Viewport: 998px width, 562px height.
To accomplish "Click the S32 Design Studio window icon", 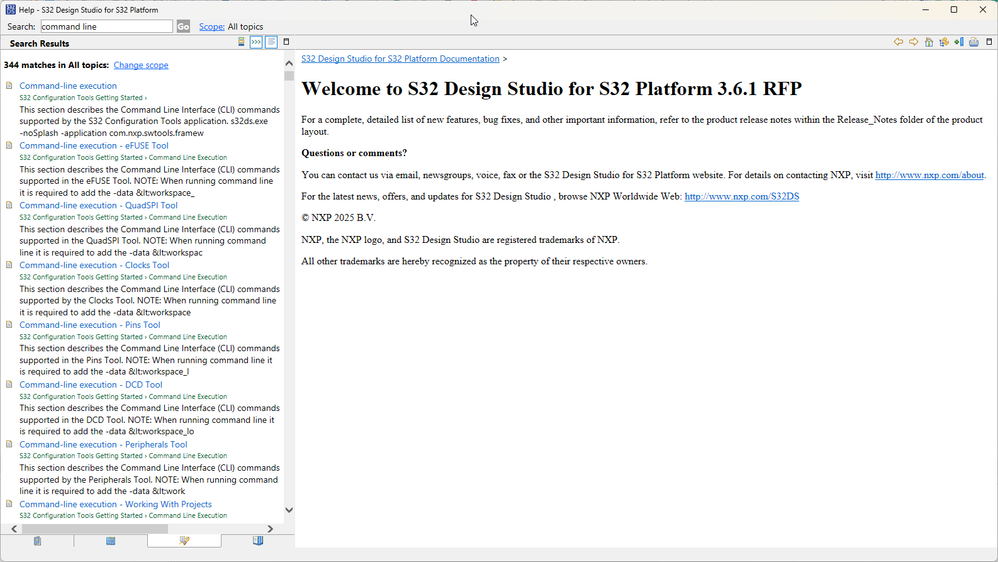I will click(10, 10).
